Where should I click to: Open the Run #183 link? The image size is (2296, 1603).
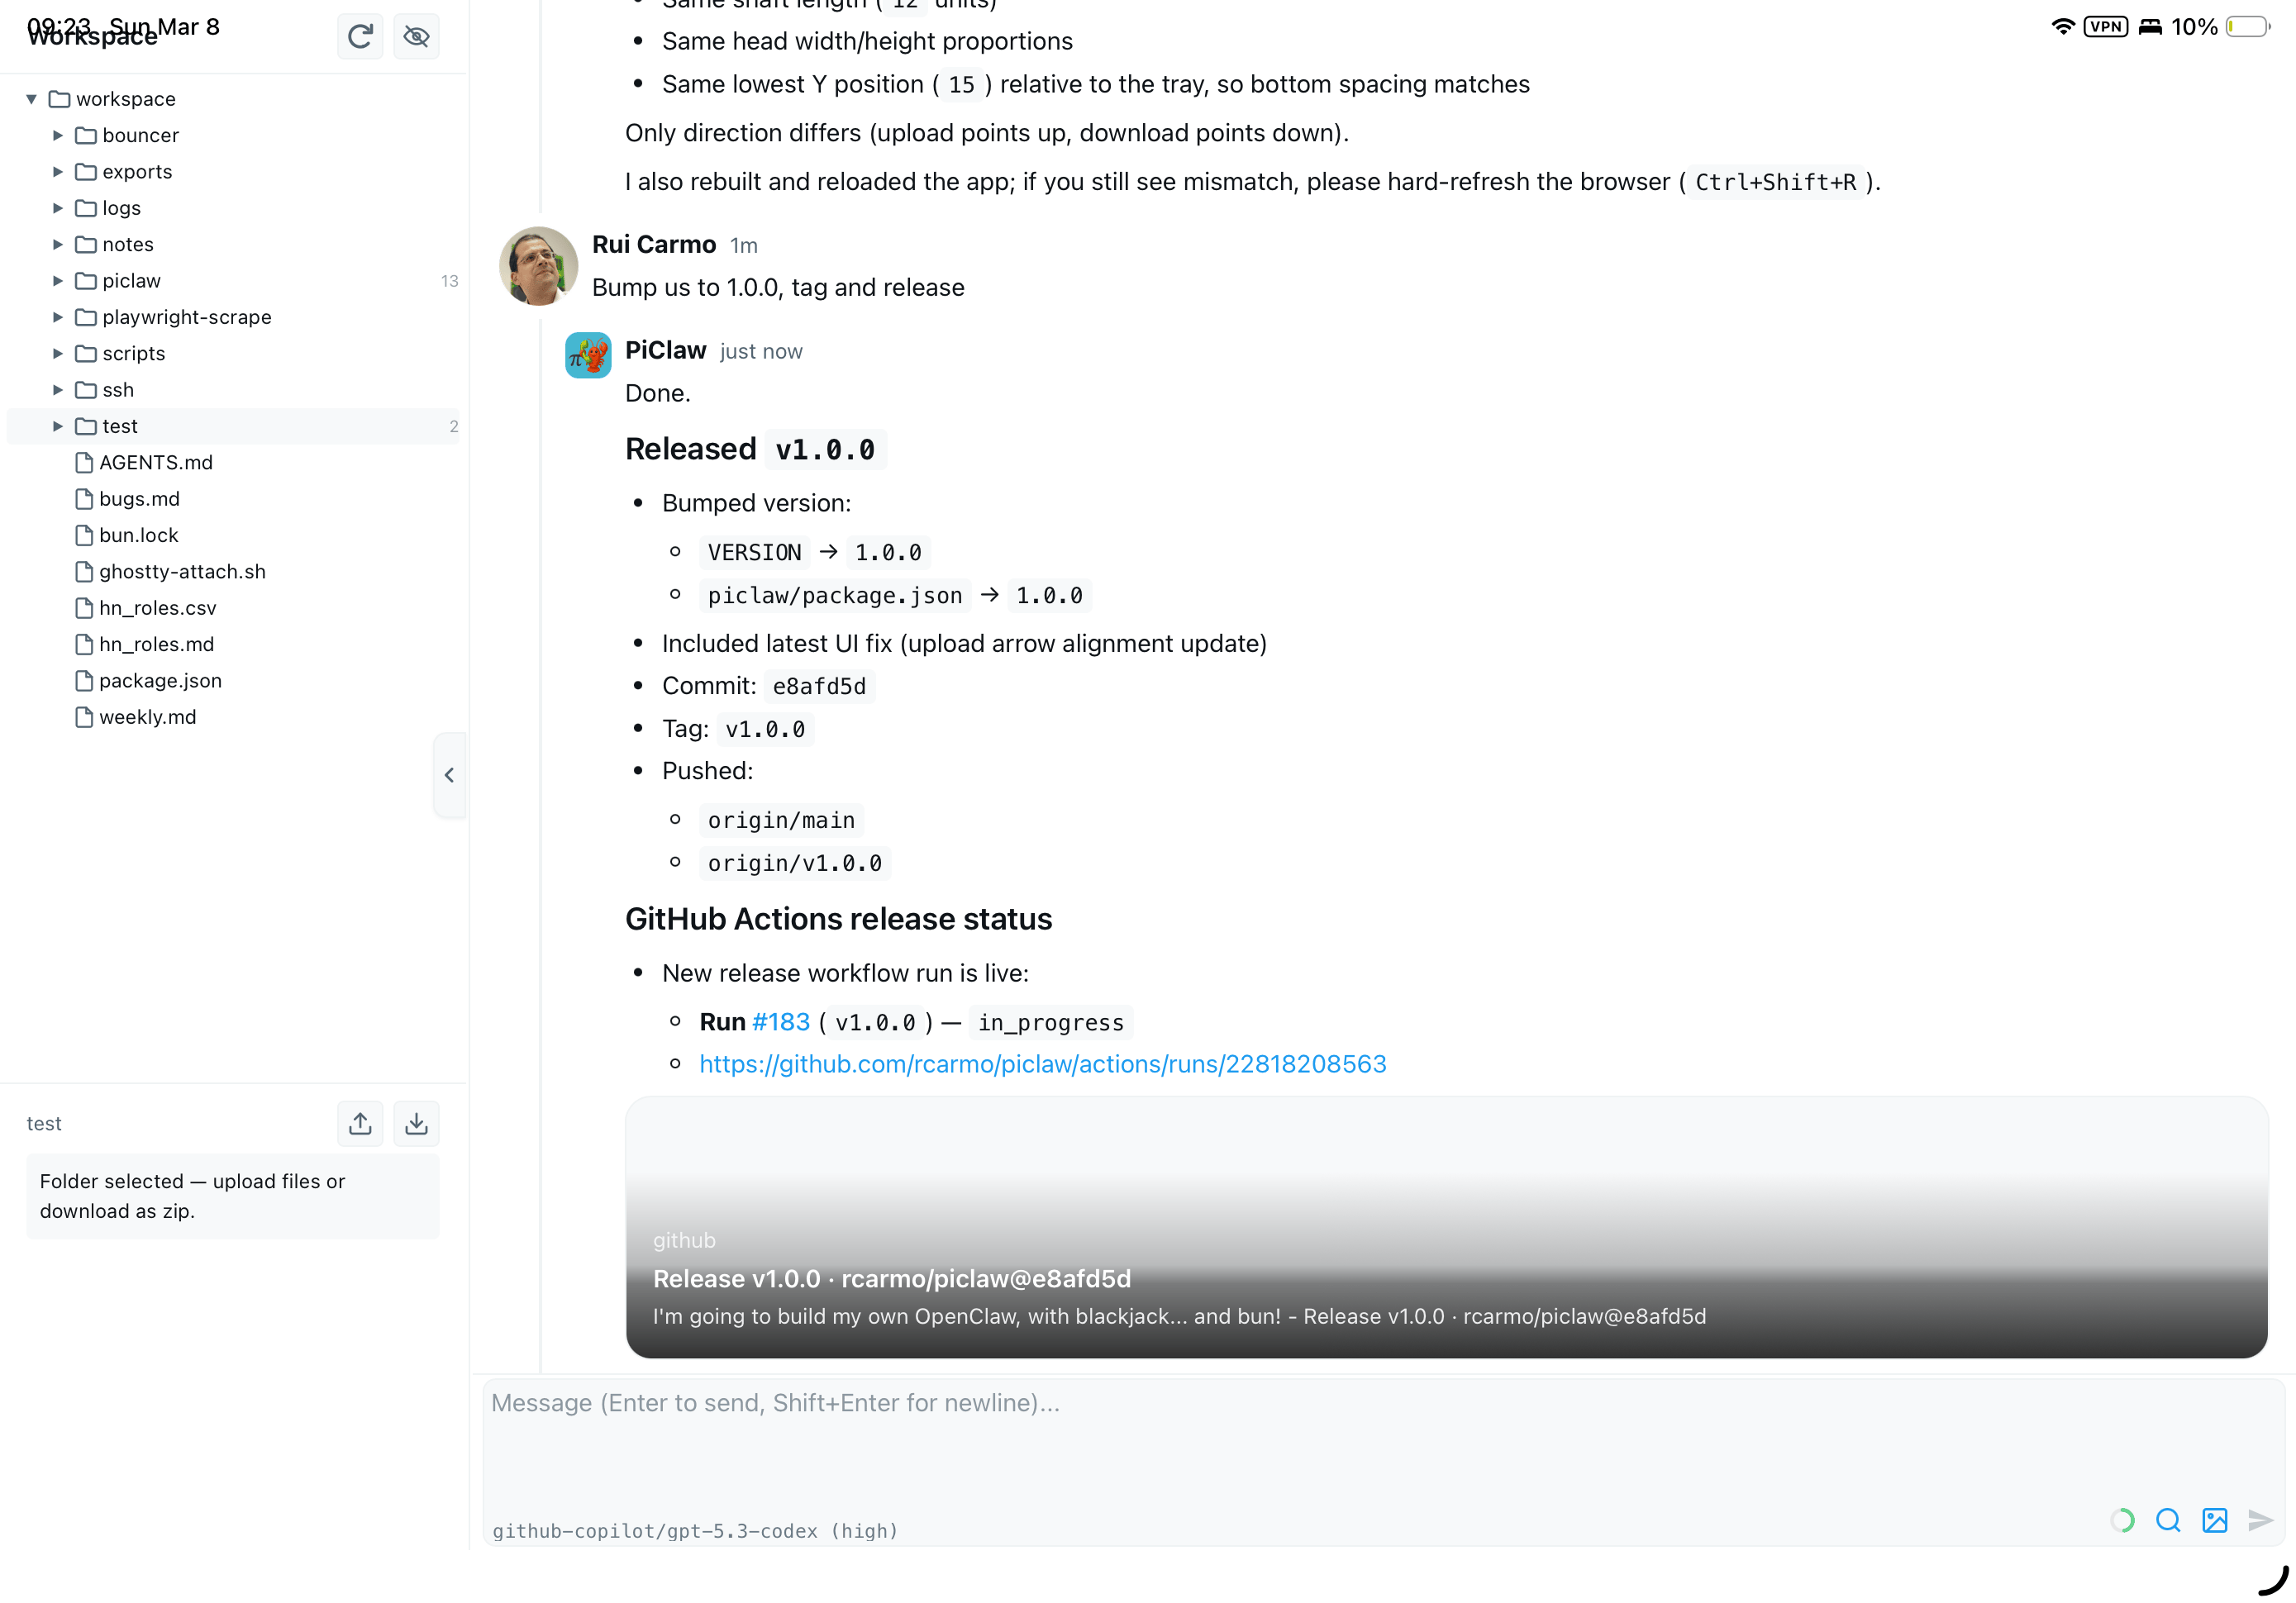click(780, 1022)
